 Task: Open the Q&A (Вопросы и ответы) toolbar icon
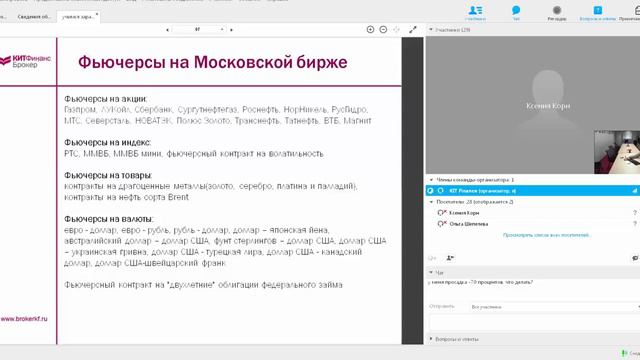(x=598, y=13)
